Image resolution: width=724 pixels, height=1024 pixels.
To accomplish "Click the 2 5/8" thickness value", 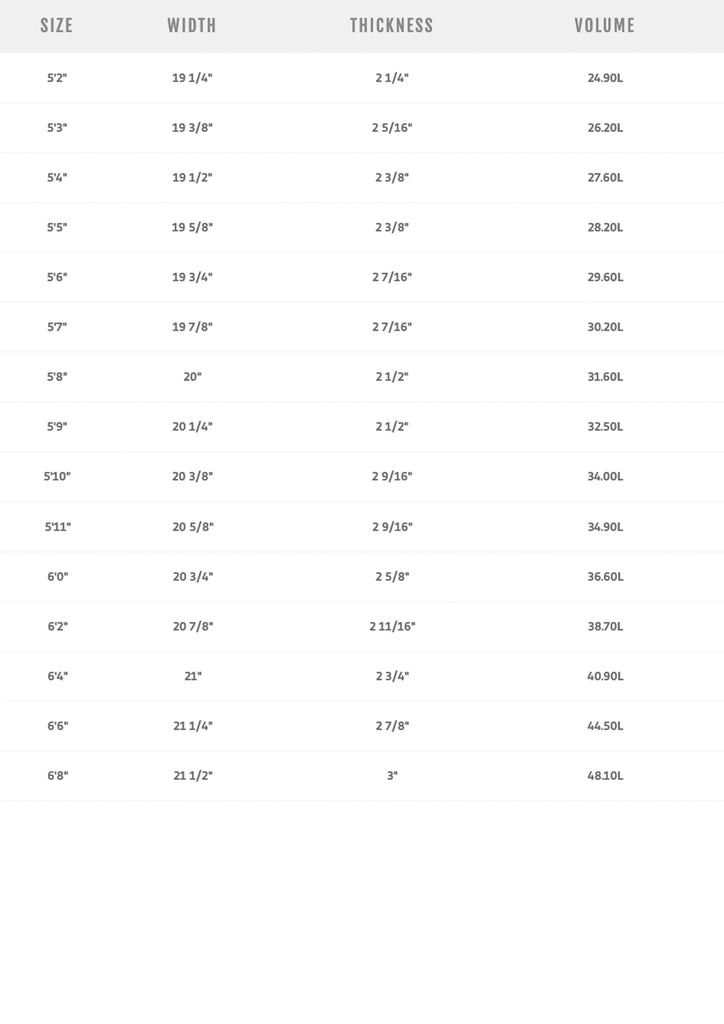I will click(x=392, y=577).
